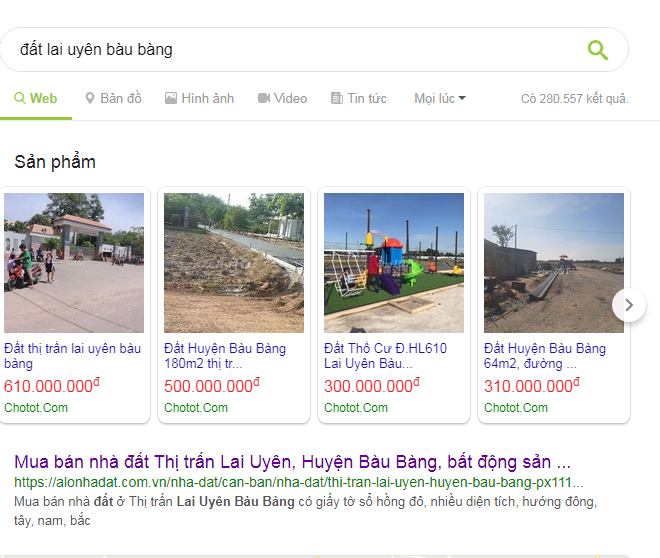Open thumbnail of school gate with motorbike
This screenshot has height=558, width=660.
(x=74, y=263)
